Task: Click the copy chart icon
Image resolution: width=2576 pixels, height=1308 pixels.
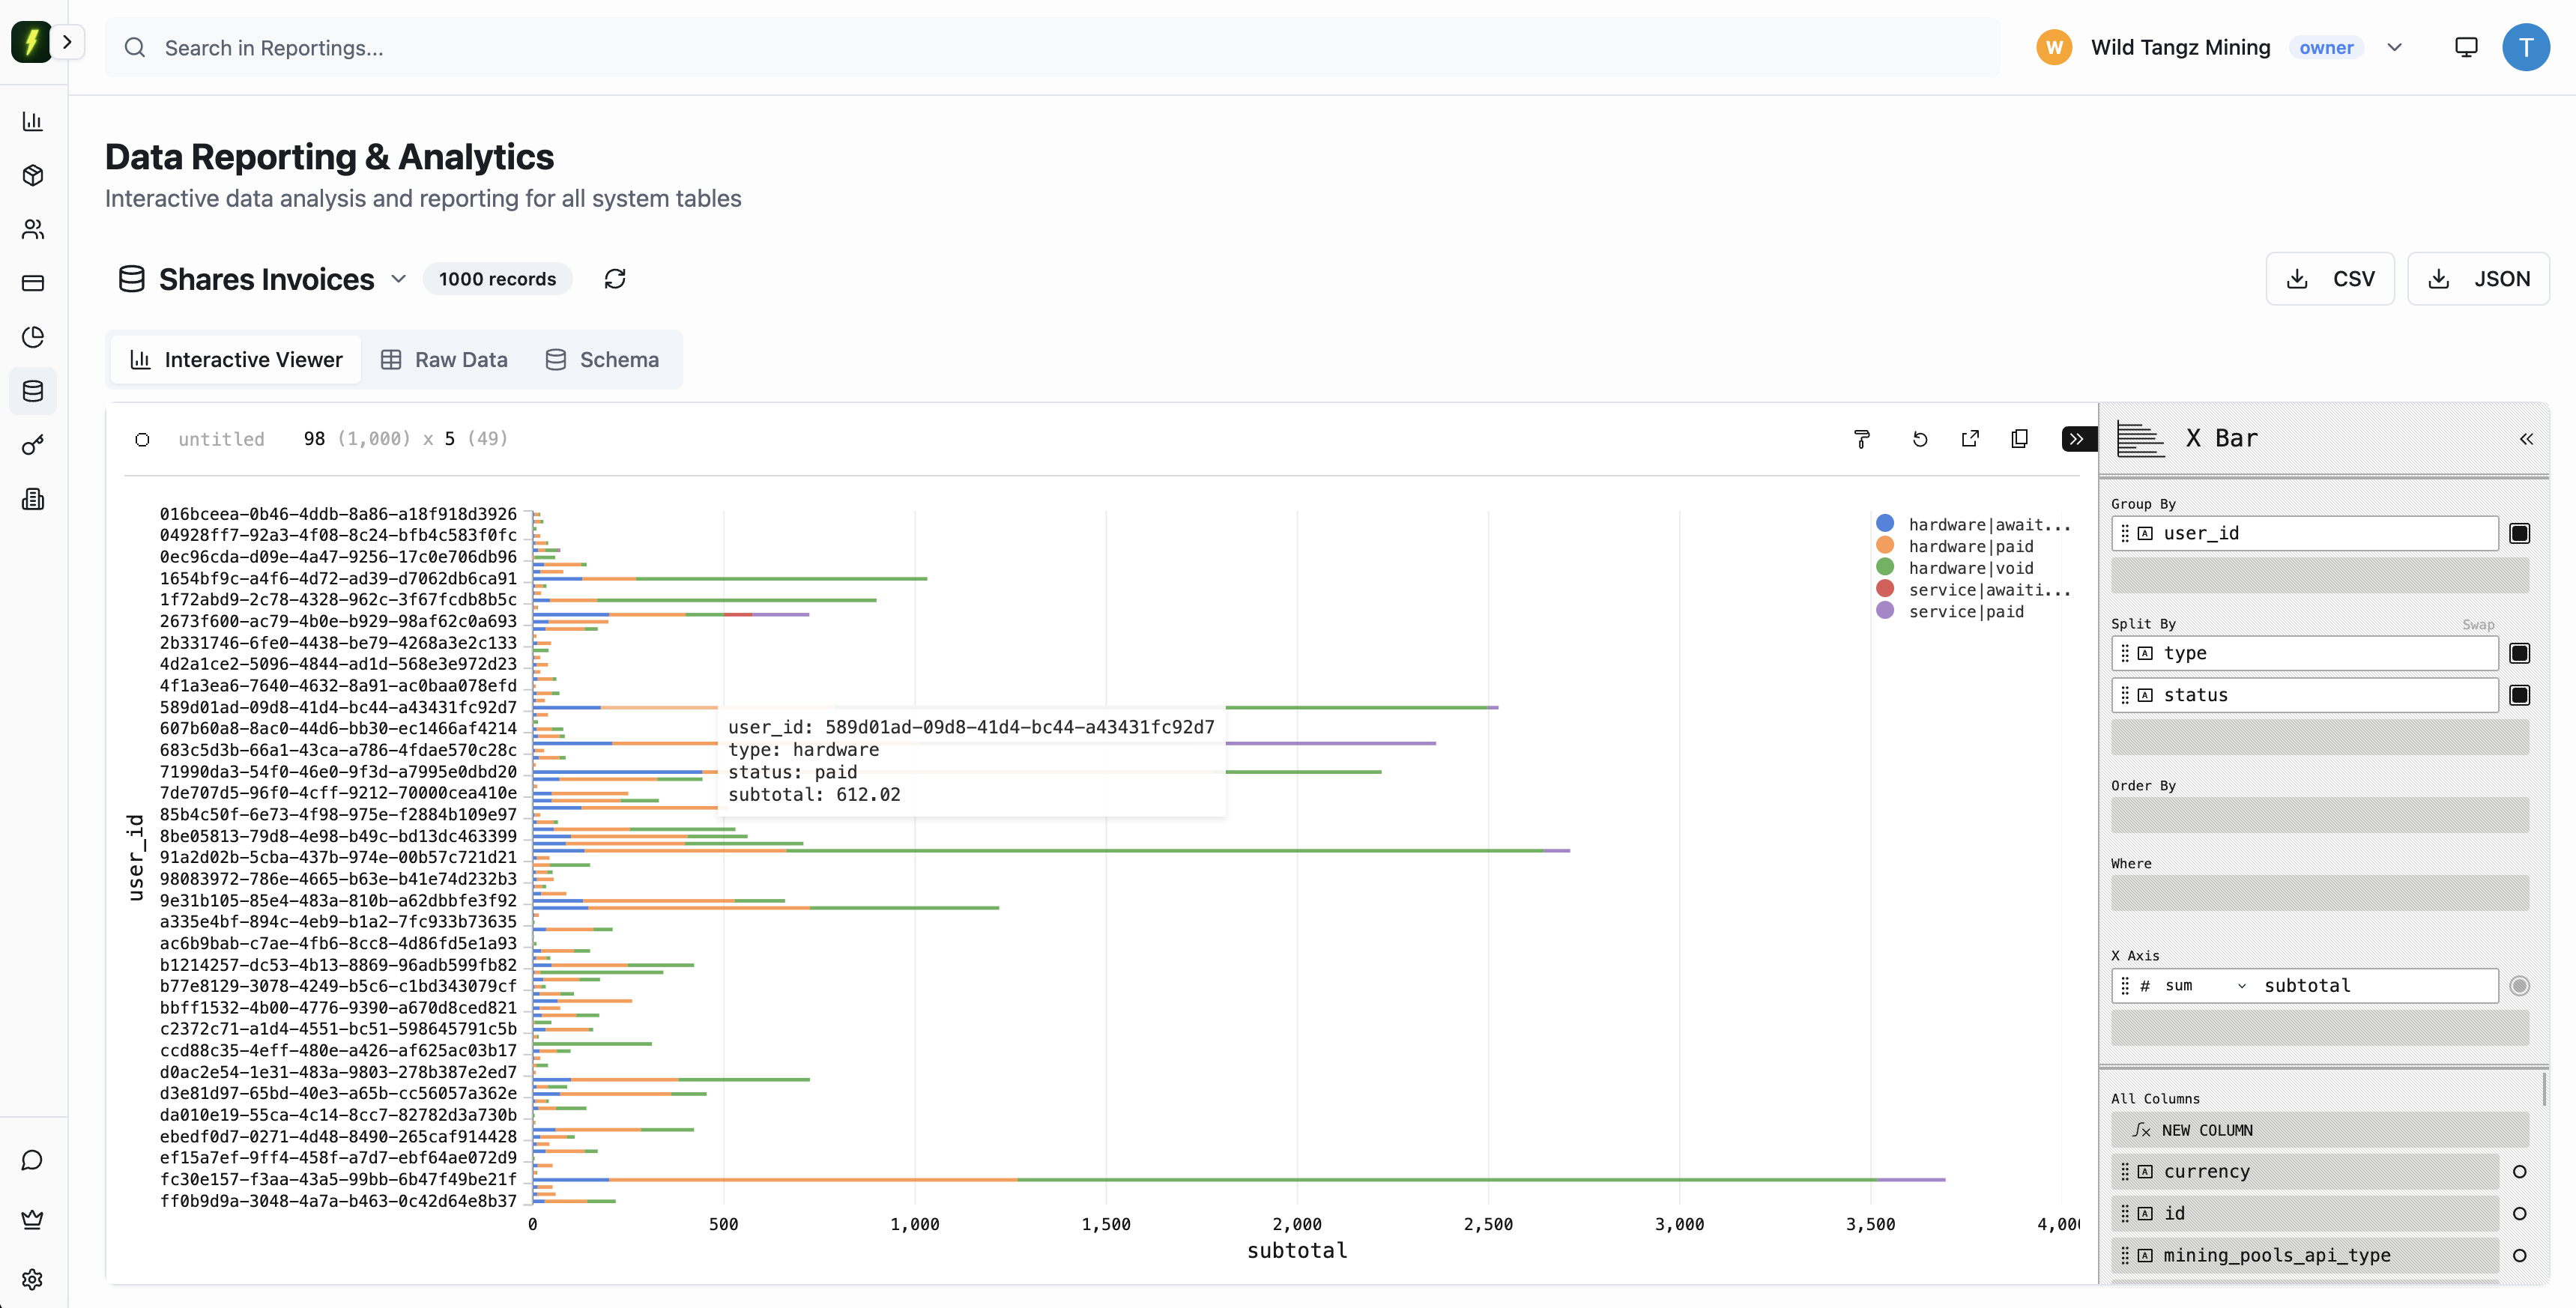Action: [x=2019, y=439]
